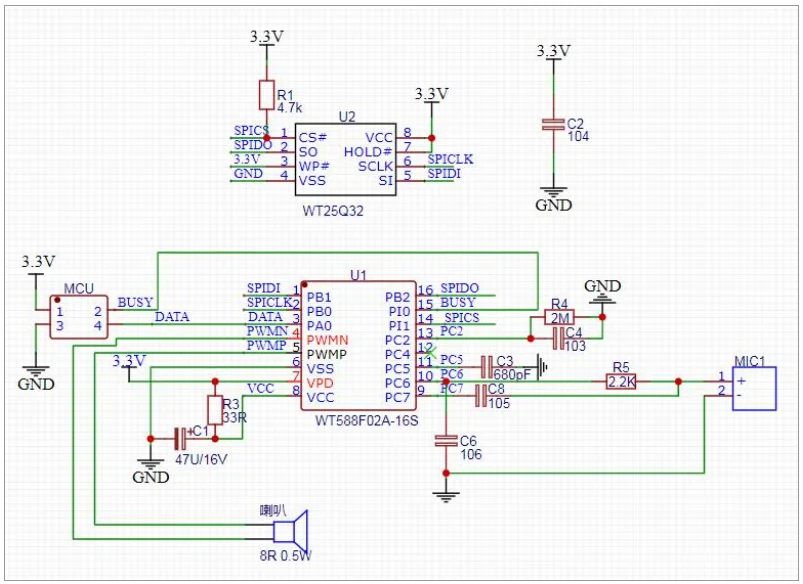Click the capacitor C6 labeled 106

tap(445, 440)
